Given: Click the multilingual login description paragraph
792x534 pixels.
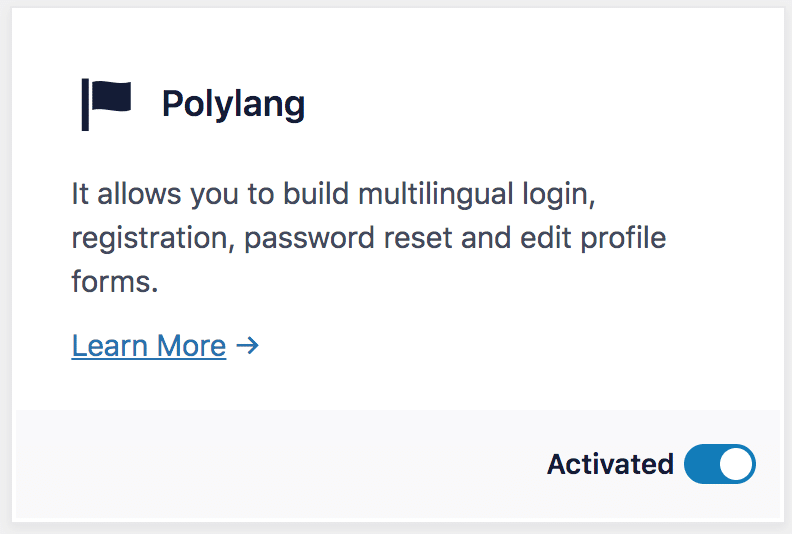Looking at the screenshot, I should tap(369, 237).
